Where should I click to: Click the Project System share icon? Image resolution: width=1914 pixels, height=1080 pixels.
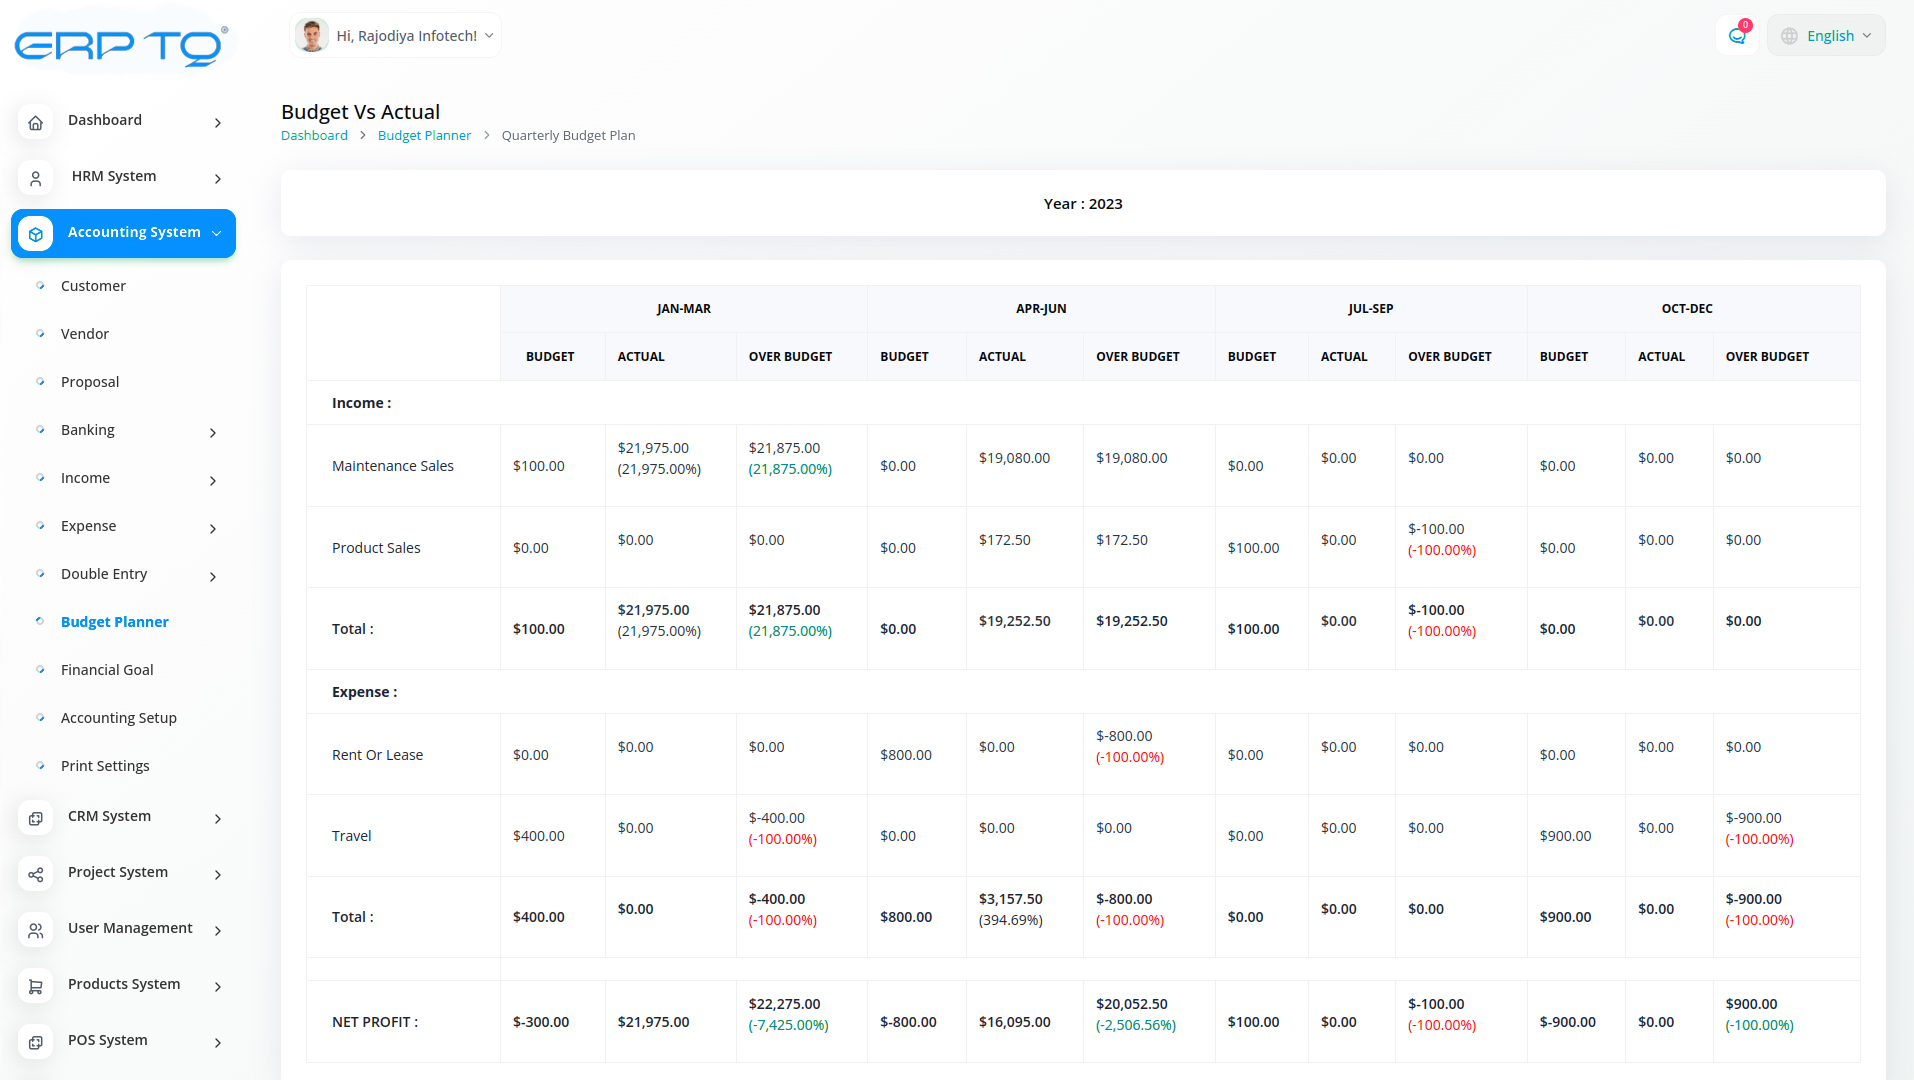(36, 874)
